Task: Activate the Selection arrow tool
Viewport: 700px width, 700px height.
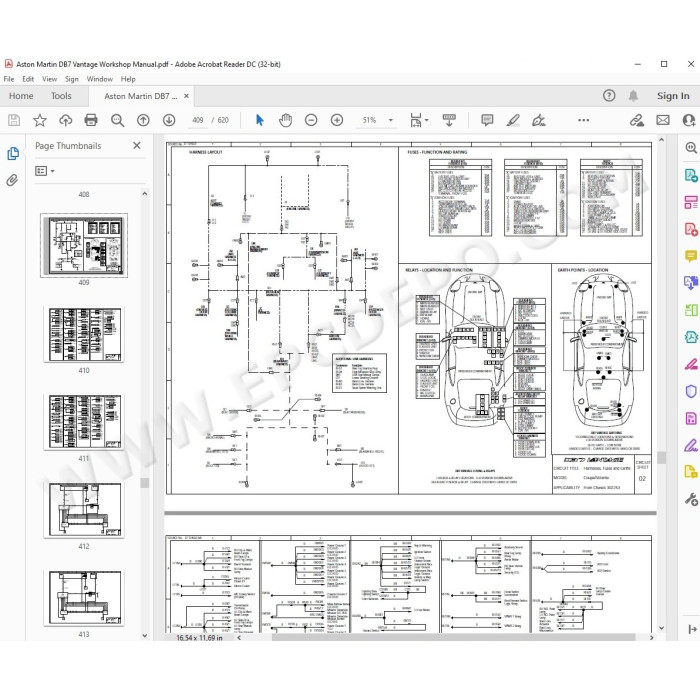Action: pyautogui.click(x=259, y=120)
